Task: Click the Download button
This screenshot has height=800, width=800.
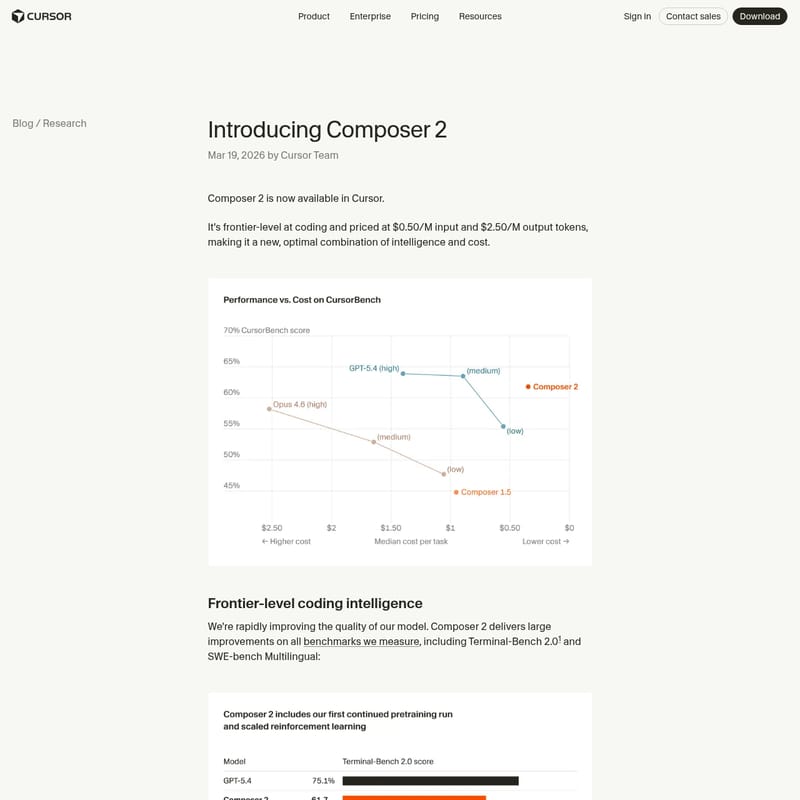Action: pyautogui.click(x=760, y=16)
